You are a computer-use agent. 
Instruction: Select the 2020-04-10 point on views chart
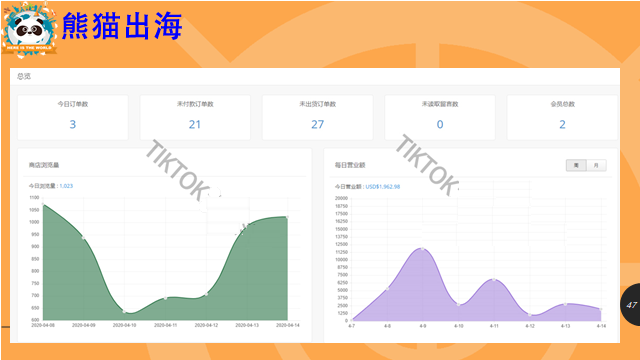click(x=124, y=311)
